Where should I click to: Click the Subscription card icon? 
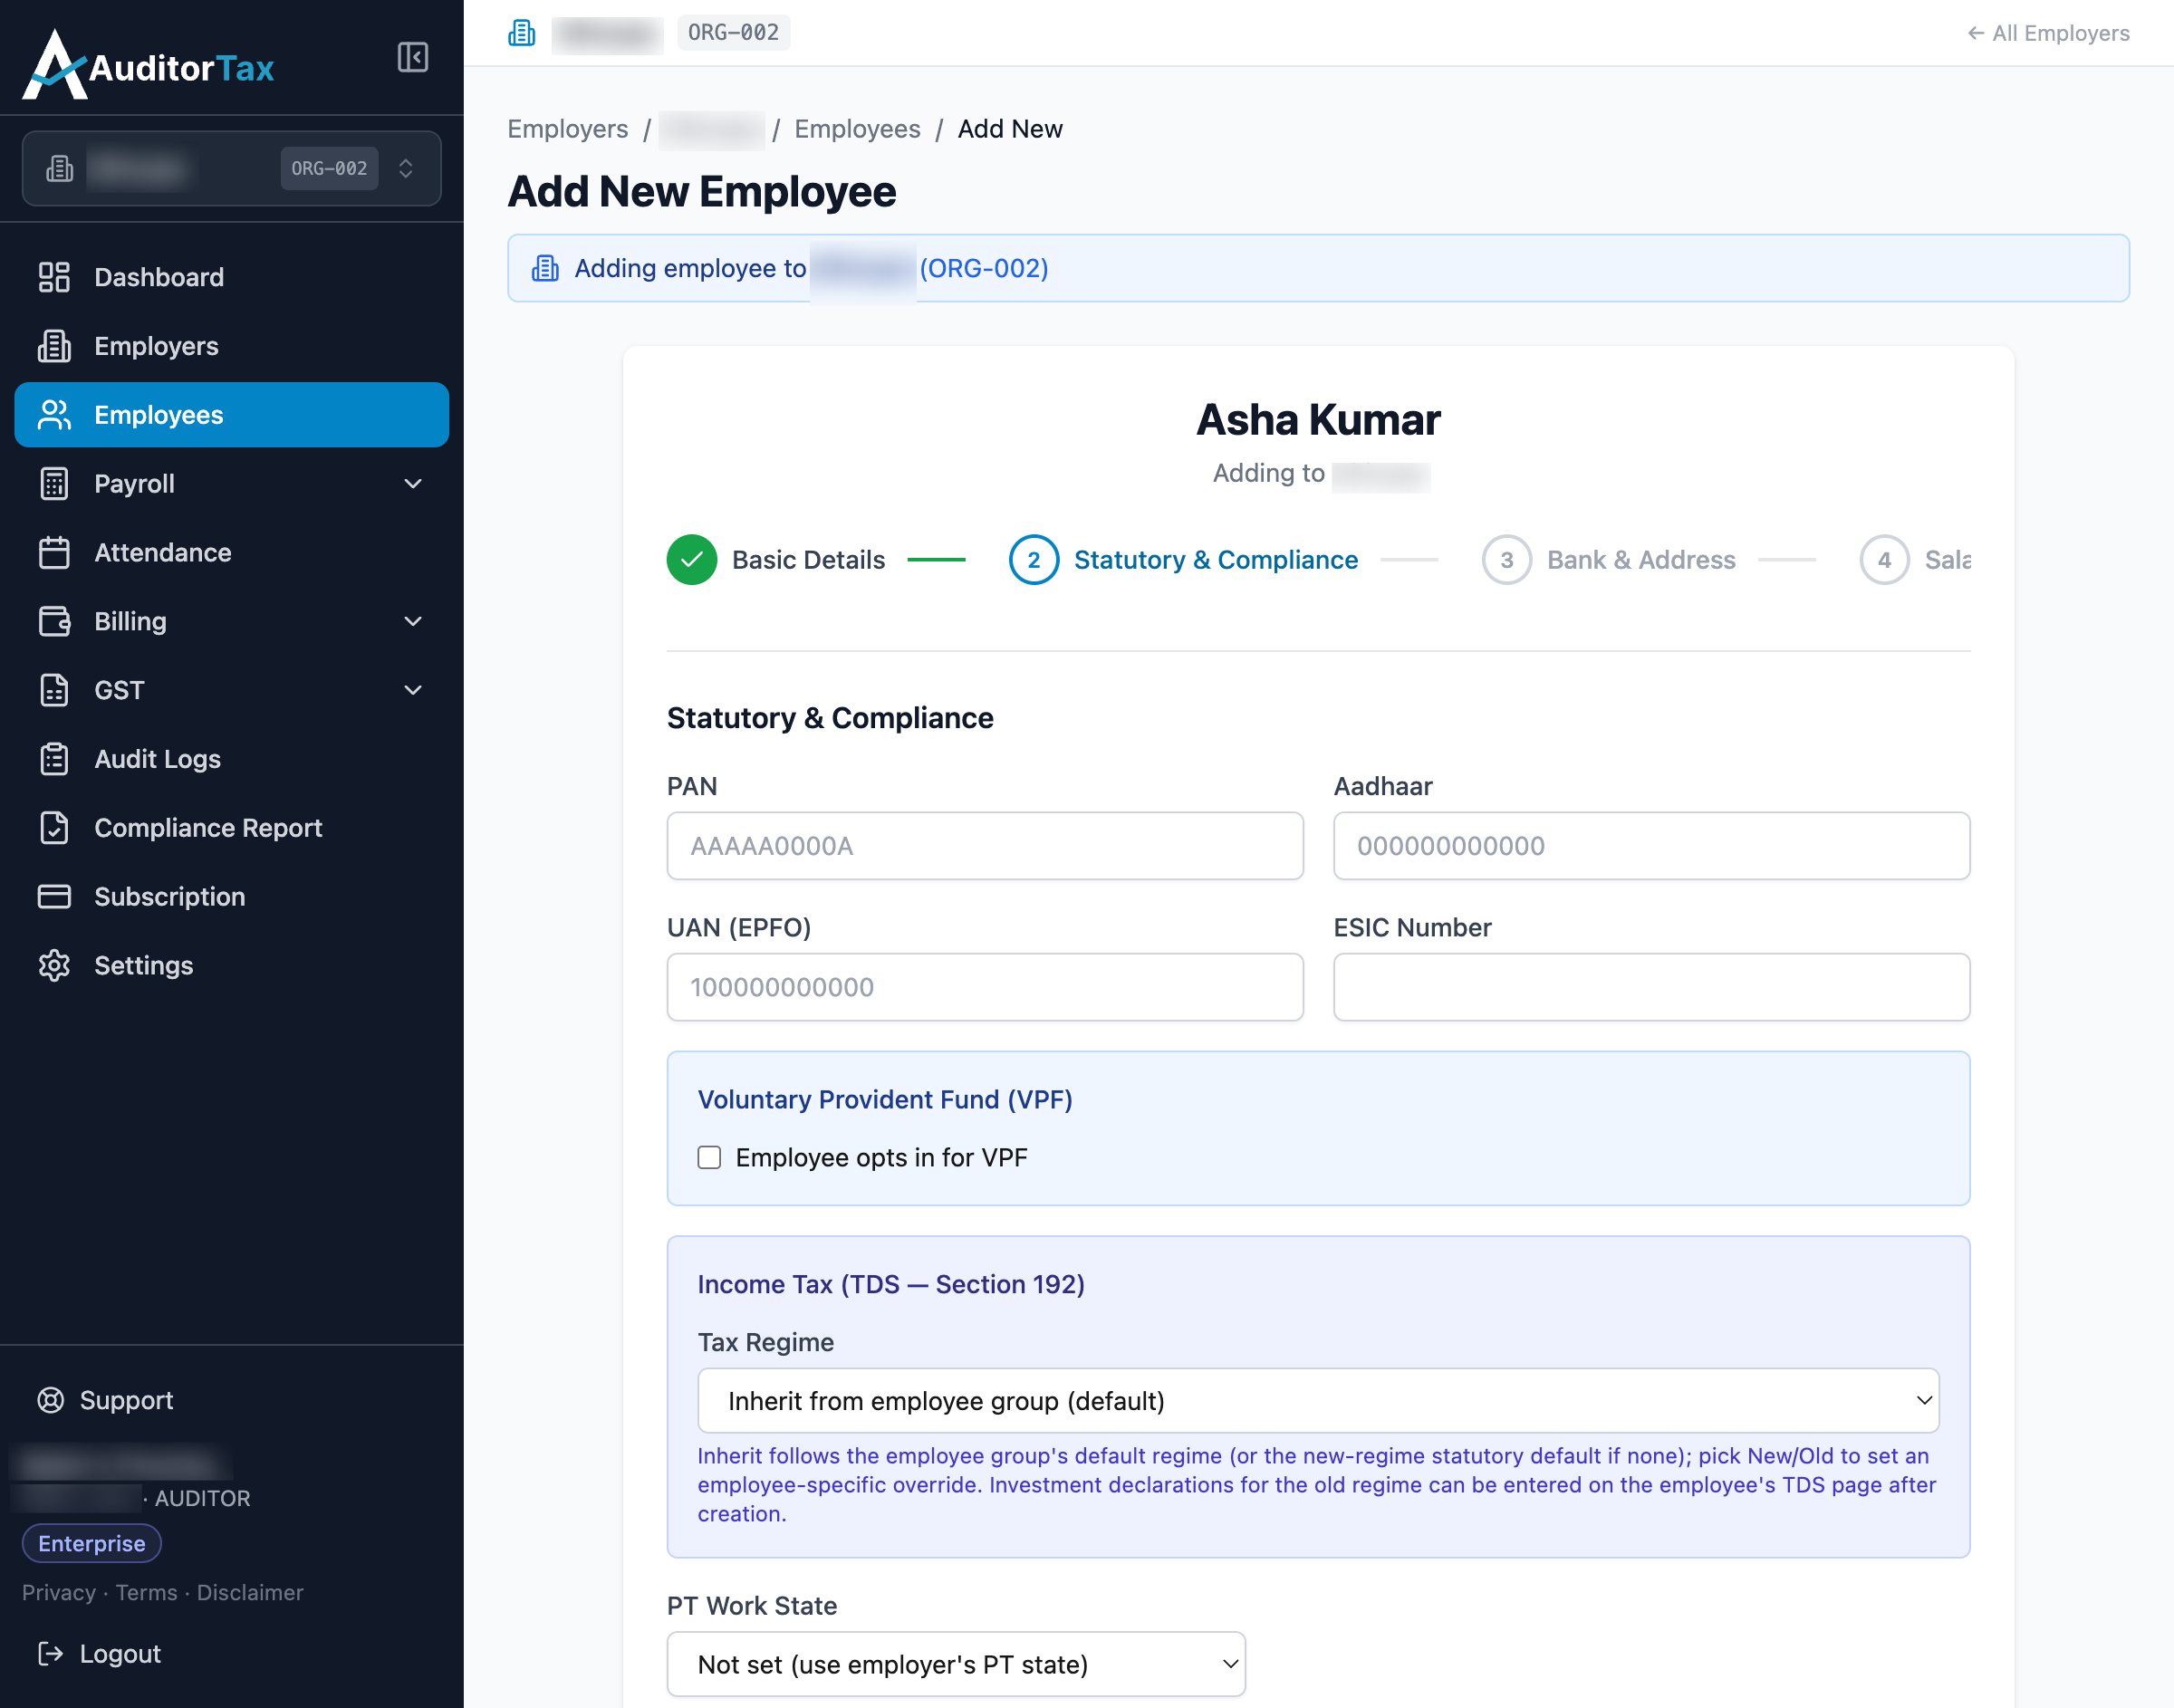coord(54,897)
